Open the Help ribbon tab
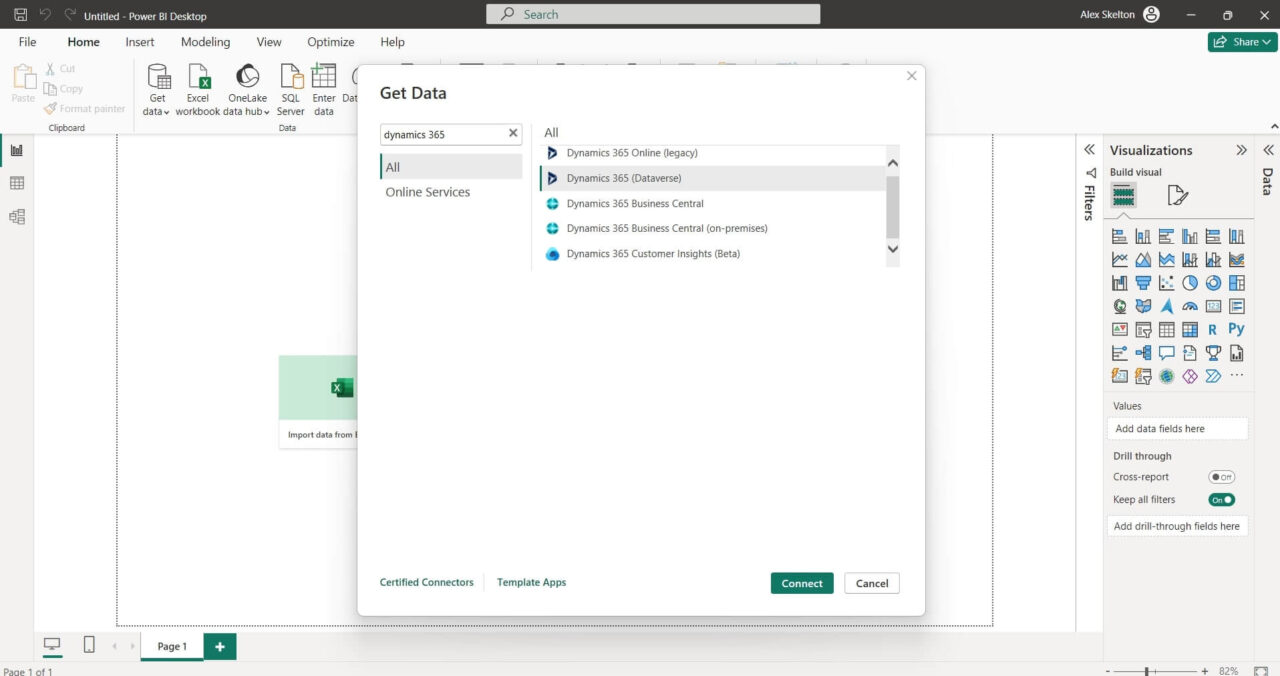This screenshot has height=676, width=1280. click(393, 42)
